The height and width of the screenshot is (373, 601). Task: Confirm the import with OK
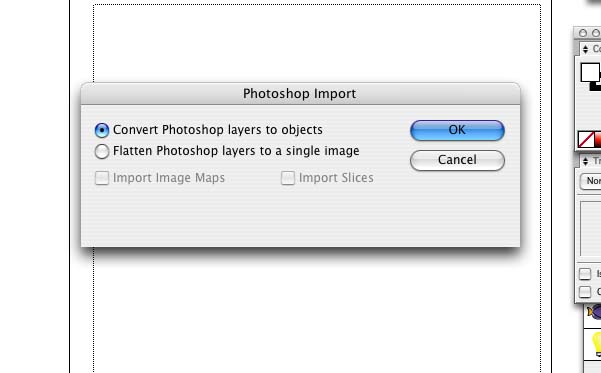(x=457, y=130)
